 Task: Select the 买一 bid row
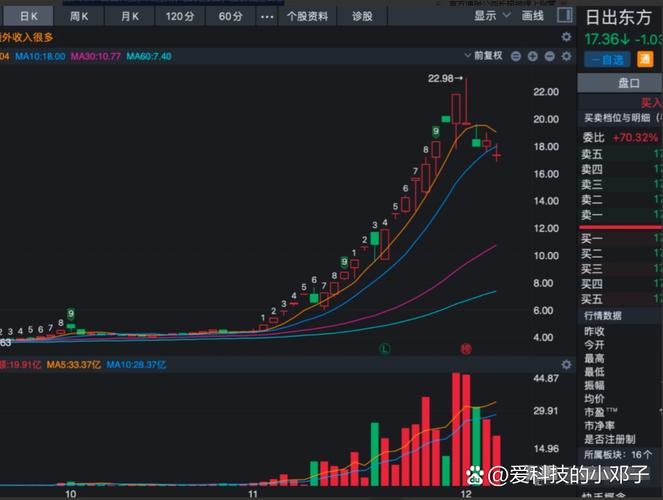point(620,239)
